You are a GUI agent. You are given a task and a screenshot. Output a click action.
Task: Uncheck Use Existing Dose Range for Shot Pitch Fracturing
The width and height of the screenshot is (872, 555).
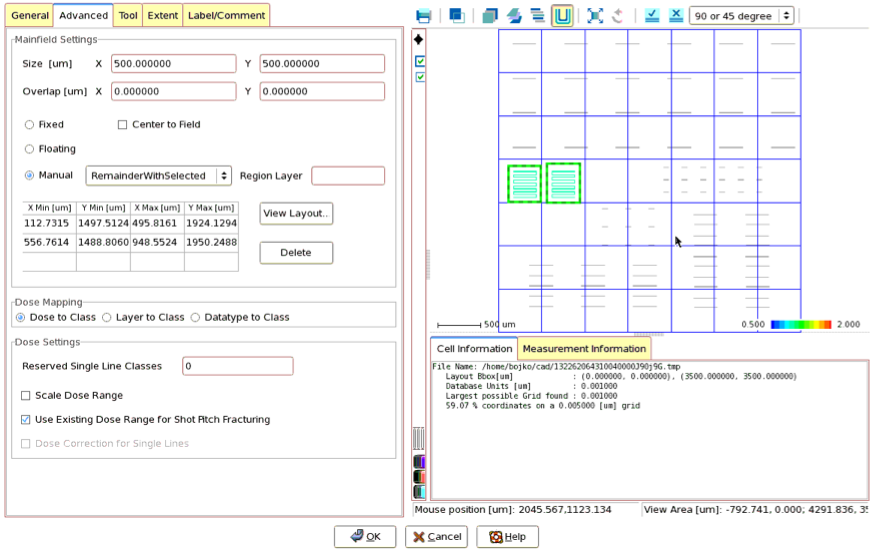pyautogui.click(x=26, y=419)
